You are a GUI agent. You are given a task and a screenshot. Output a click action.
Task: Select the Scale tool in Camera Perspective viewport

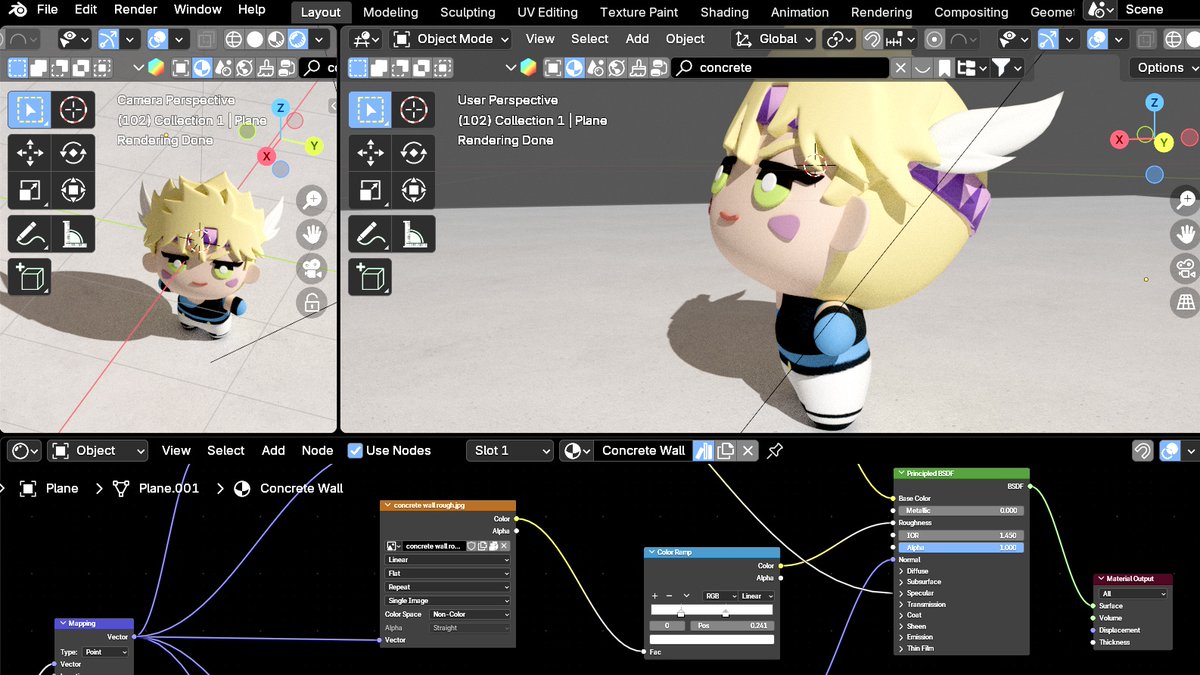[29, 189]
